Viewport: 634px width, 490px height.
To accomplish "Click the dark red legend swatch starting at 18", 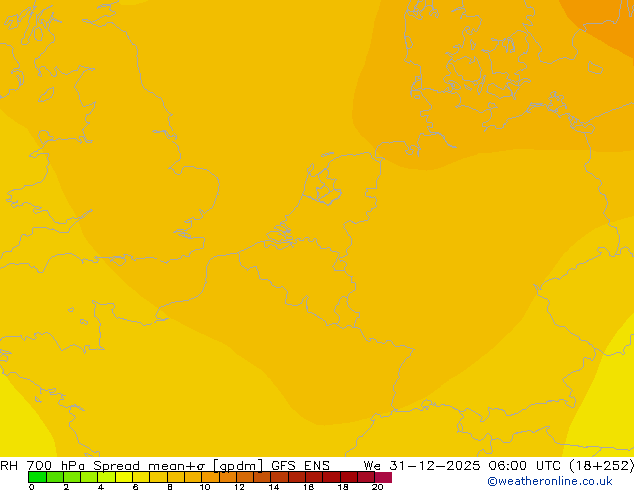I will pos(349,477).
